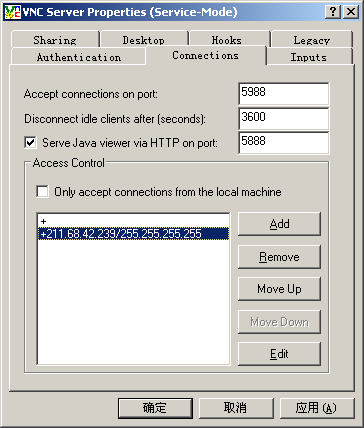Click the Remove button
Viewport: 364px width, 428px height.
click(x=279, y=257)
